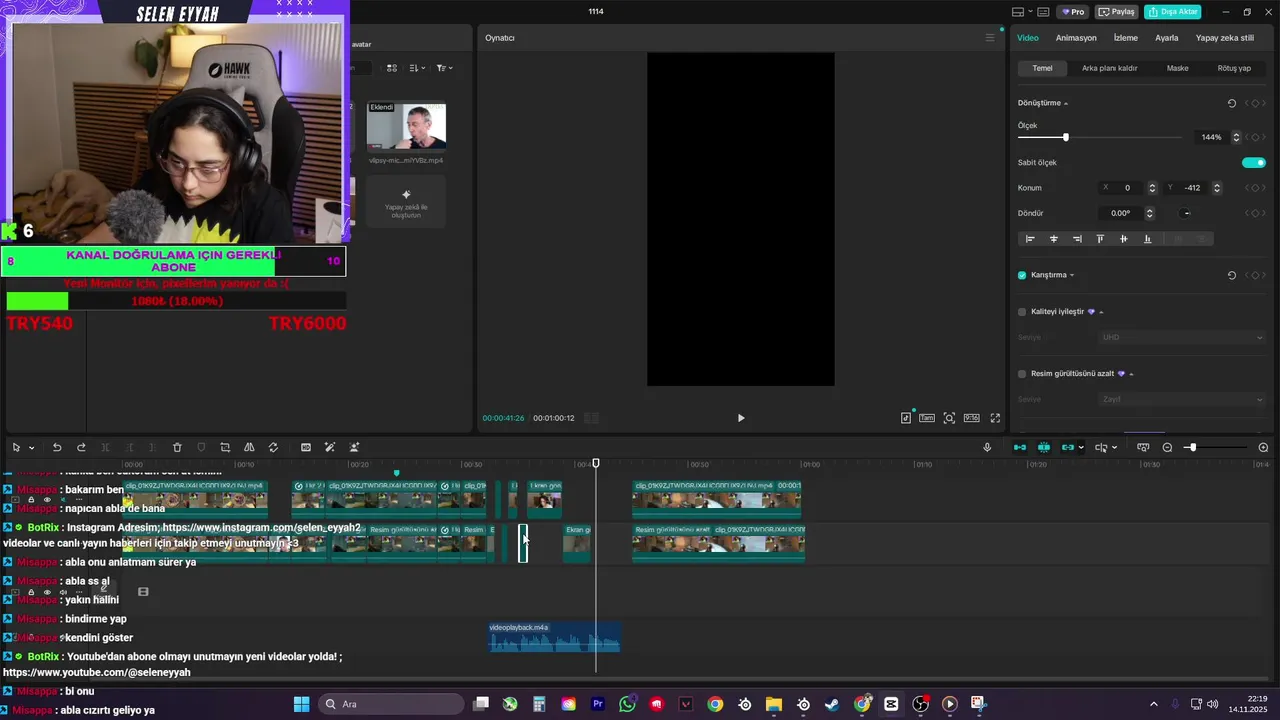Viewport: 1280px width, 720px height.
Task: Toggle auto snapping in the timeline
Action: (1044, 447)
